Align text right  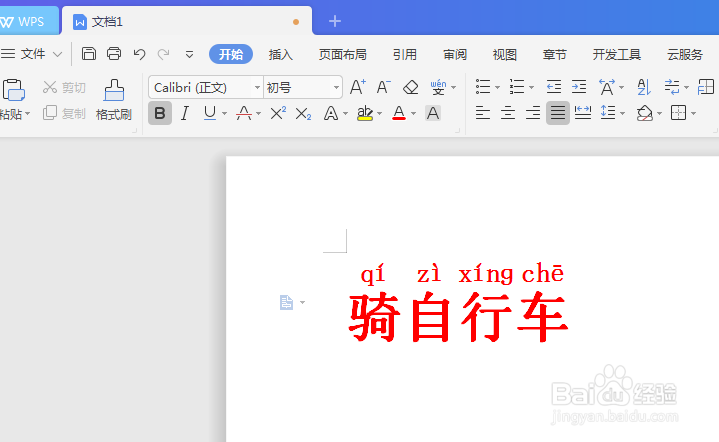pos(533,113)
